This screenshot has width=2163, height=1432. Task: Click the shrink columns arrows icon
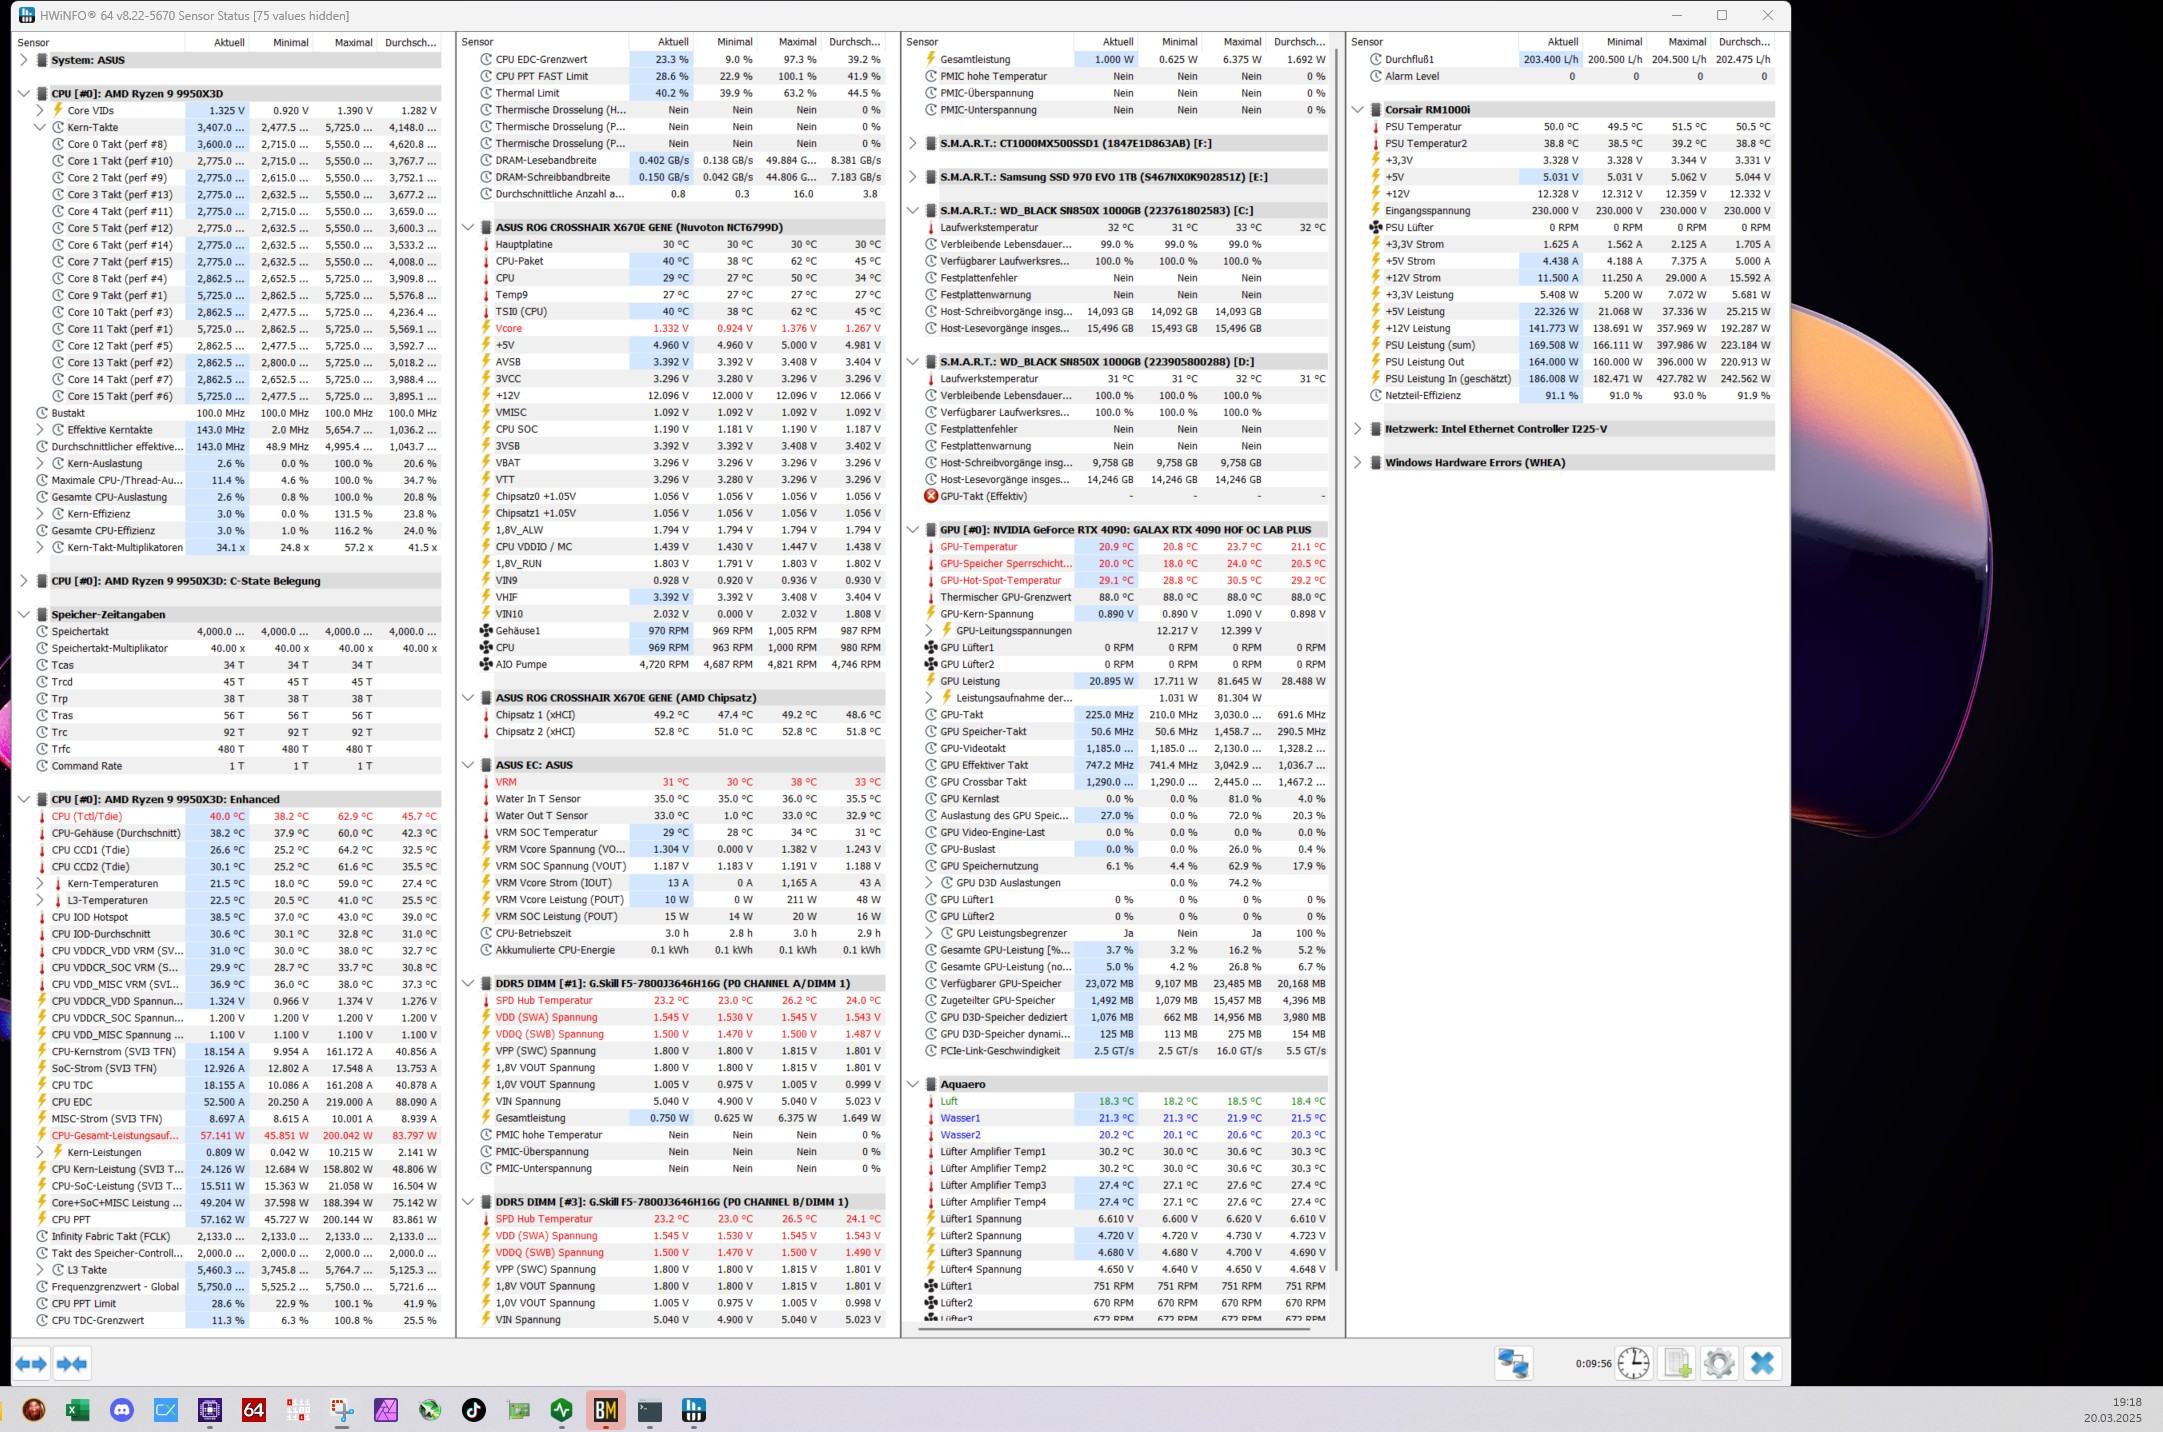[x=72, y=1363]
